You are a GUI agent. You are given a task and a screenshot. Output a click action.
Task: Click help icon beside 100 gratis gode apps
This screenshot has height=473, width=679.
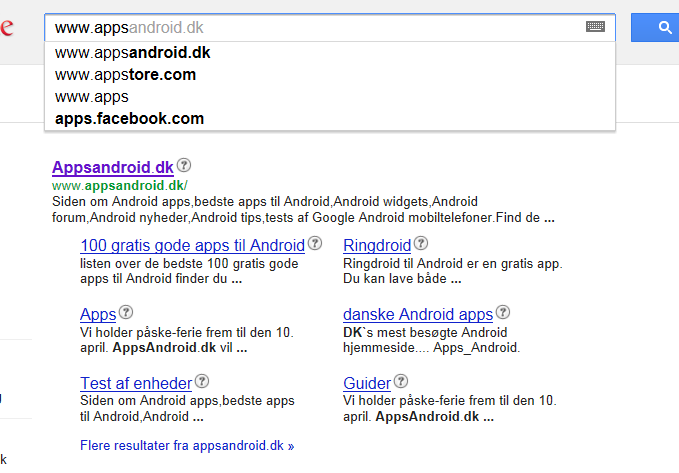(x=315, y=243)
